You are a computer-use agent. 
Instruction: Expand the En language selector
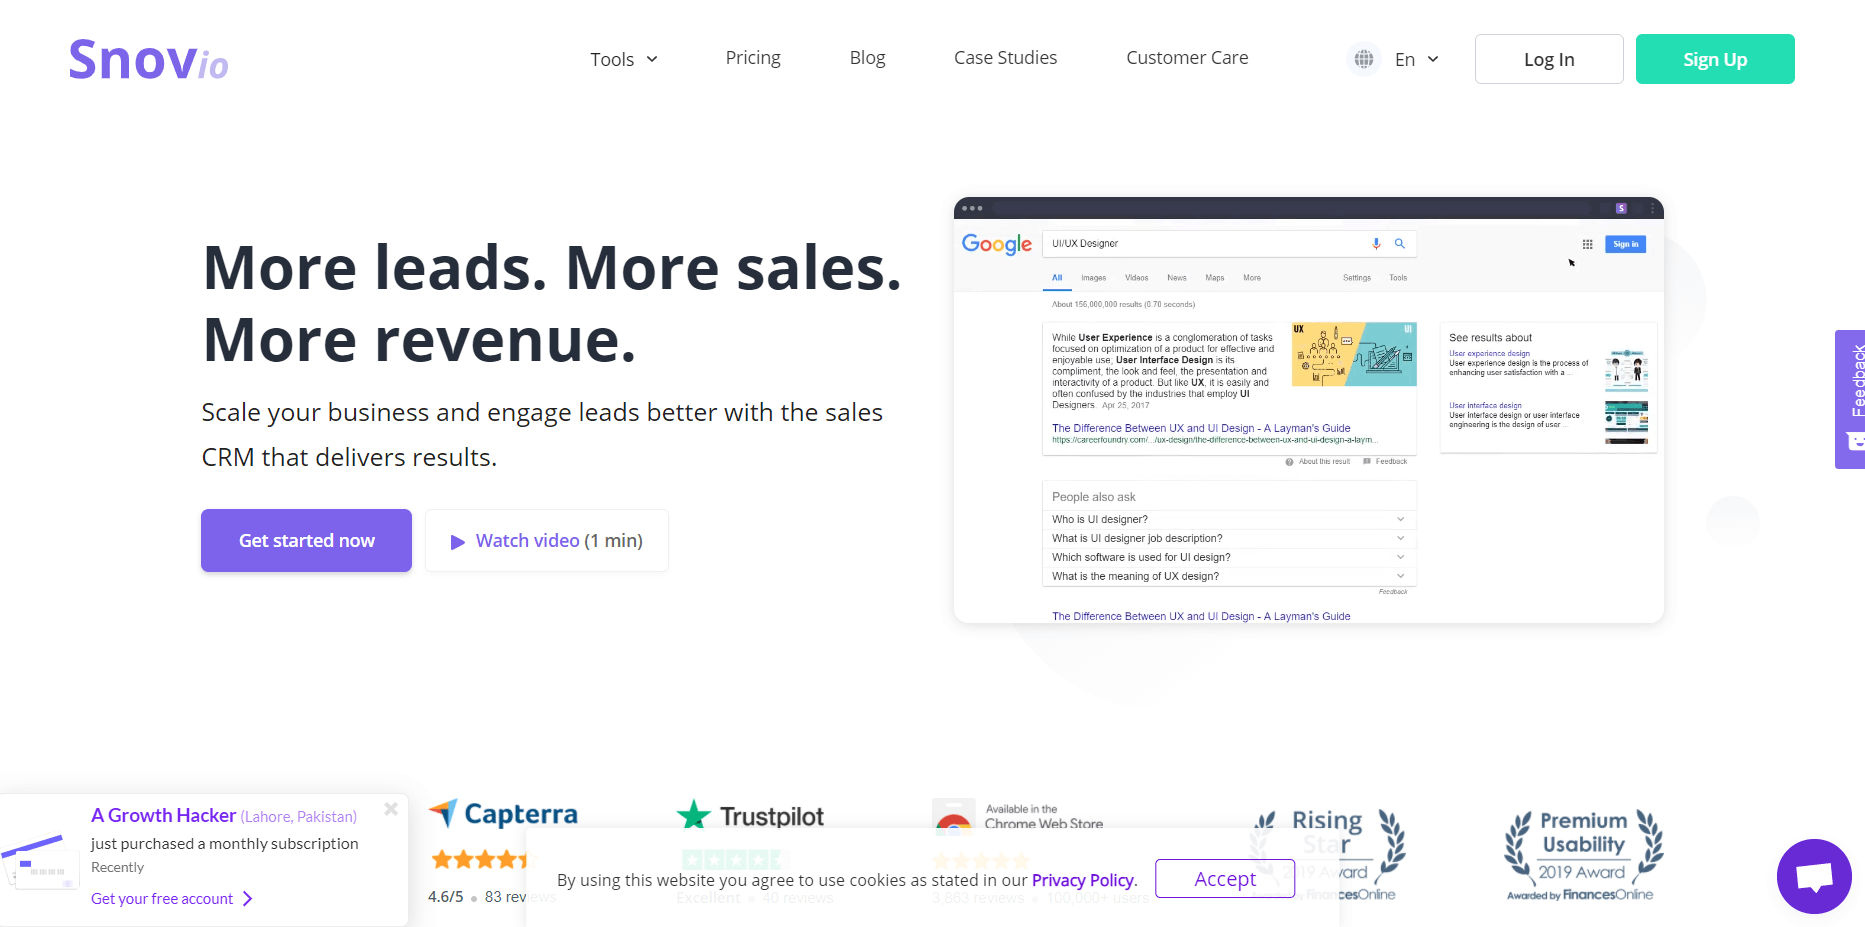coord(1417,59)
